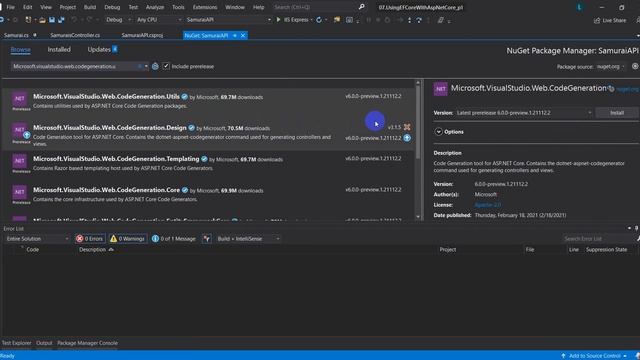Click the CodeGeneration.Utils package icon
640x360 pixels.
(x=19, y=99)
